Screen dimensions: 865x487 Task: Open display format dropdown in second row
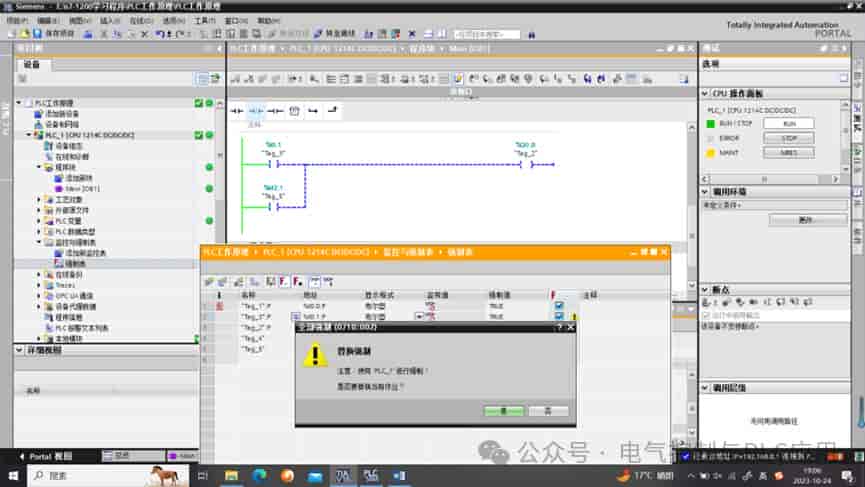pos(419,316)
